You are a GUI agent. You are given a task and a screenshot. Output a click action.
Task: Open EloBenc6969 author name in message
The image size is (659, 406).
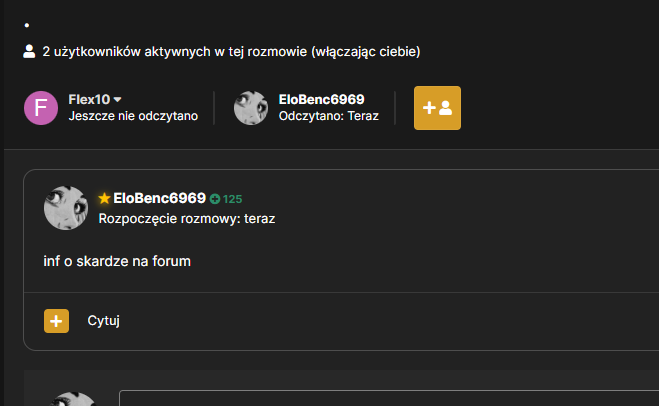pos(159,198)
